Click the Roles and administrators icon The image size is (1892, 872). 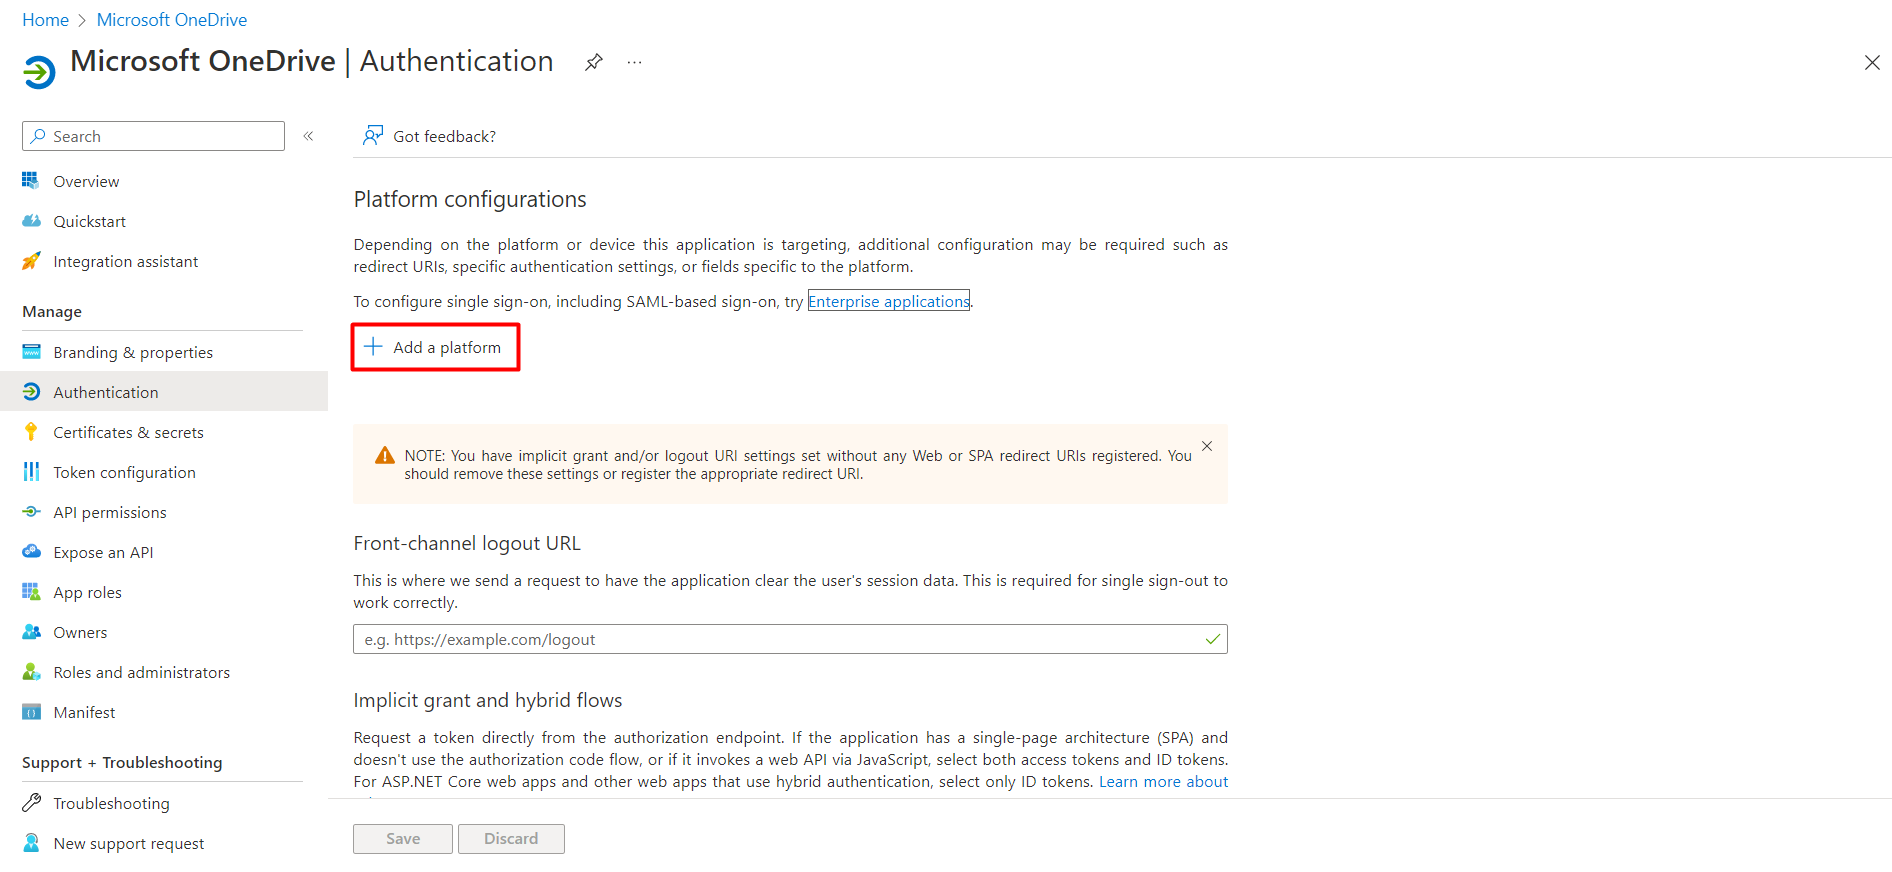31,672
